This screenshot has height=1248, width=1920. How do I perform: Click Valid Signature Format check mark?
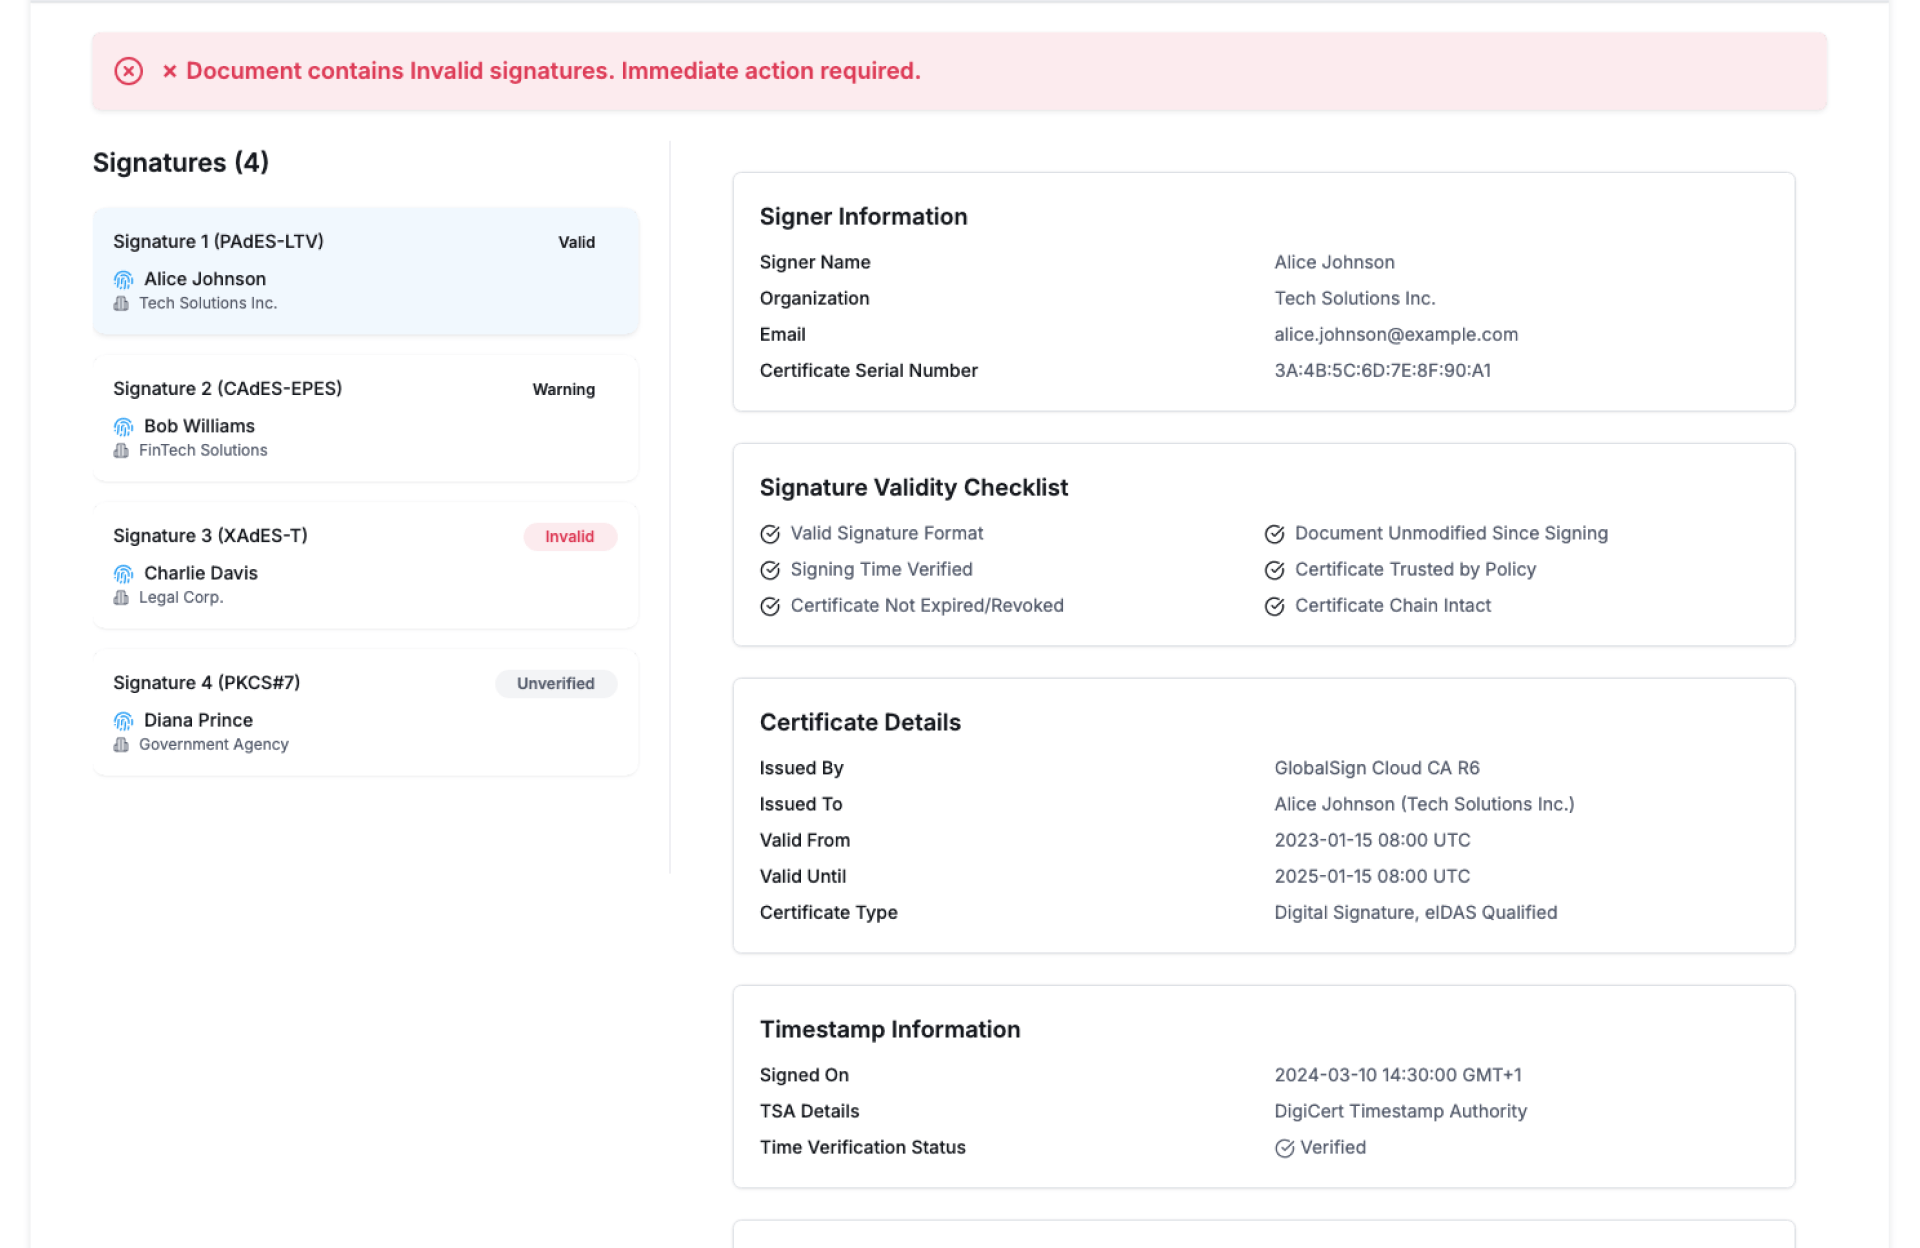click(x=769, y=534)
